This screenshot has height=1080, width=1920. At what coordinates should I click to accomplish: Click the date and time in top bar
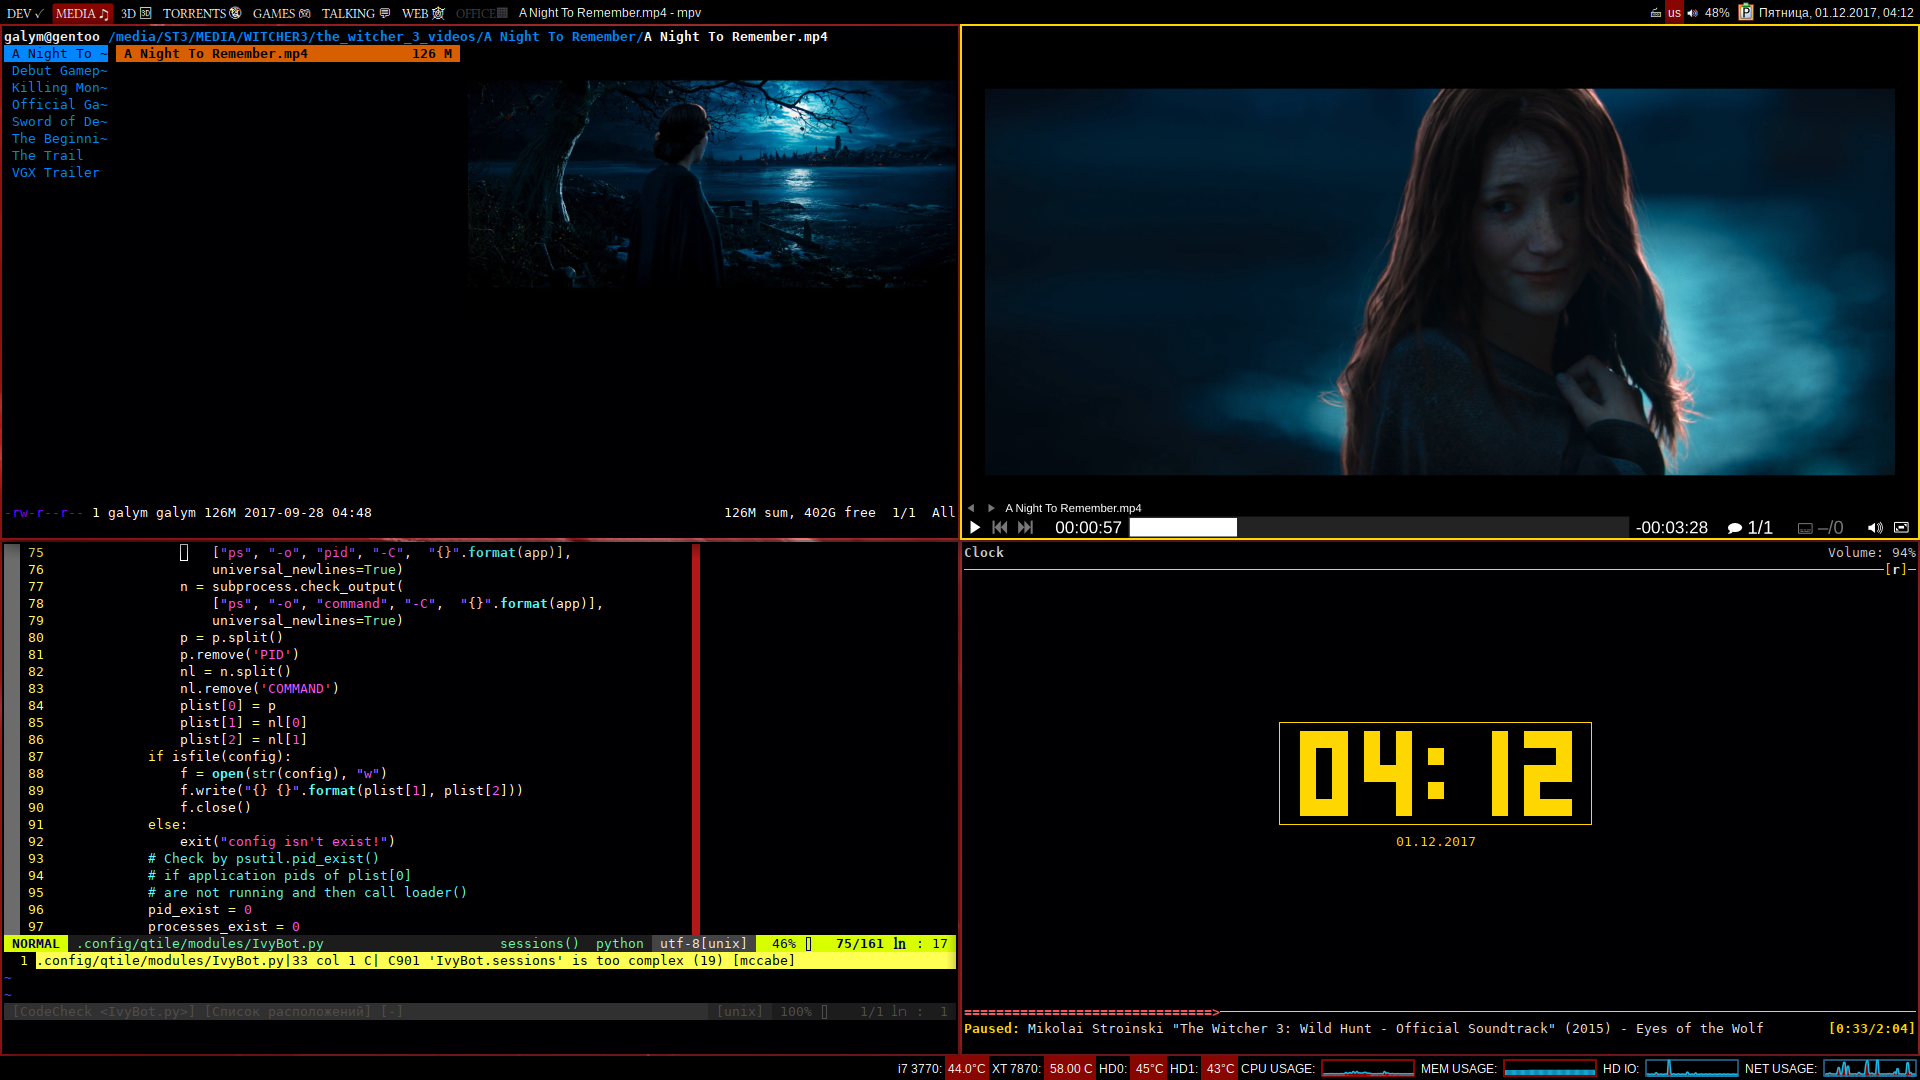pos(1836,13)
